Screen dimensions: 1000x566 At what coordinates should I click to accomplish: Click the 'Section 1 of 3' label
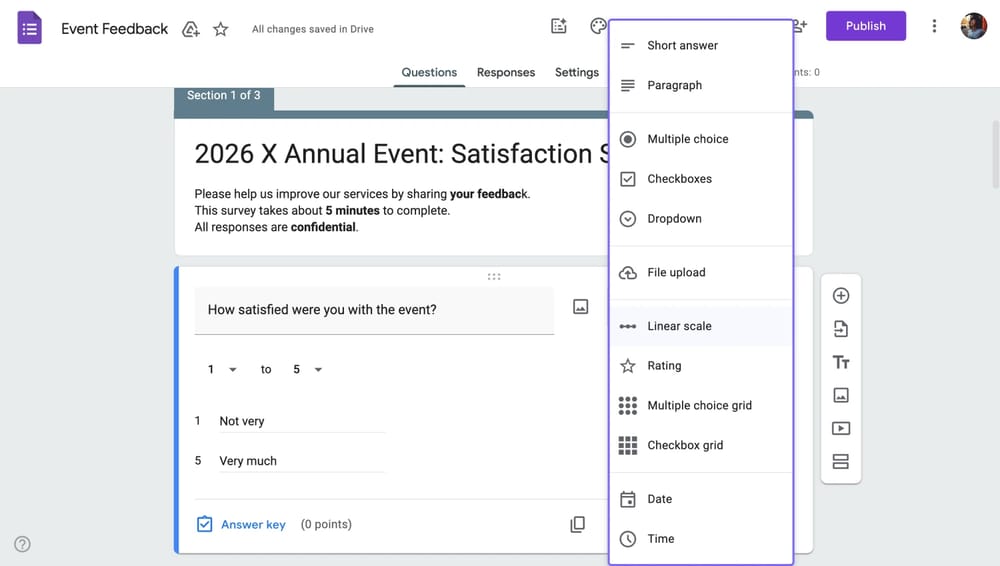tap(223, 95)
